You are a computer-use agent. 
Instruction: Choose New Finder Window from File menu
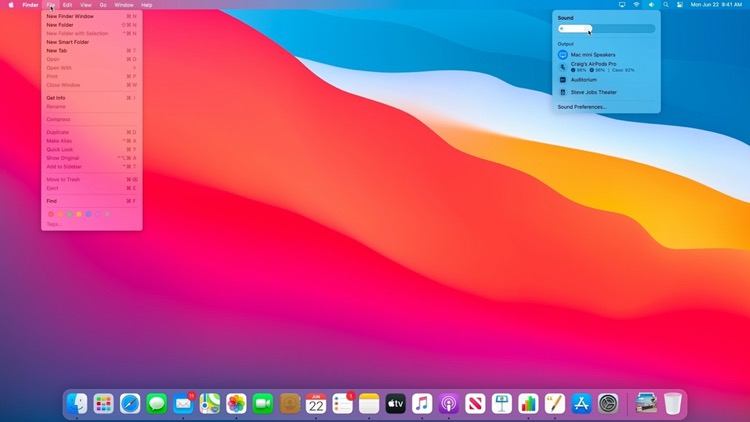tap(70, 16)
